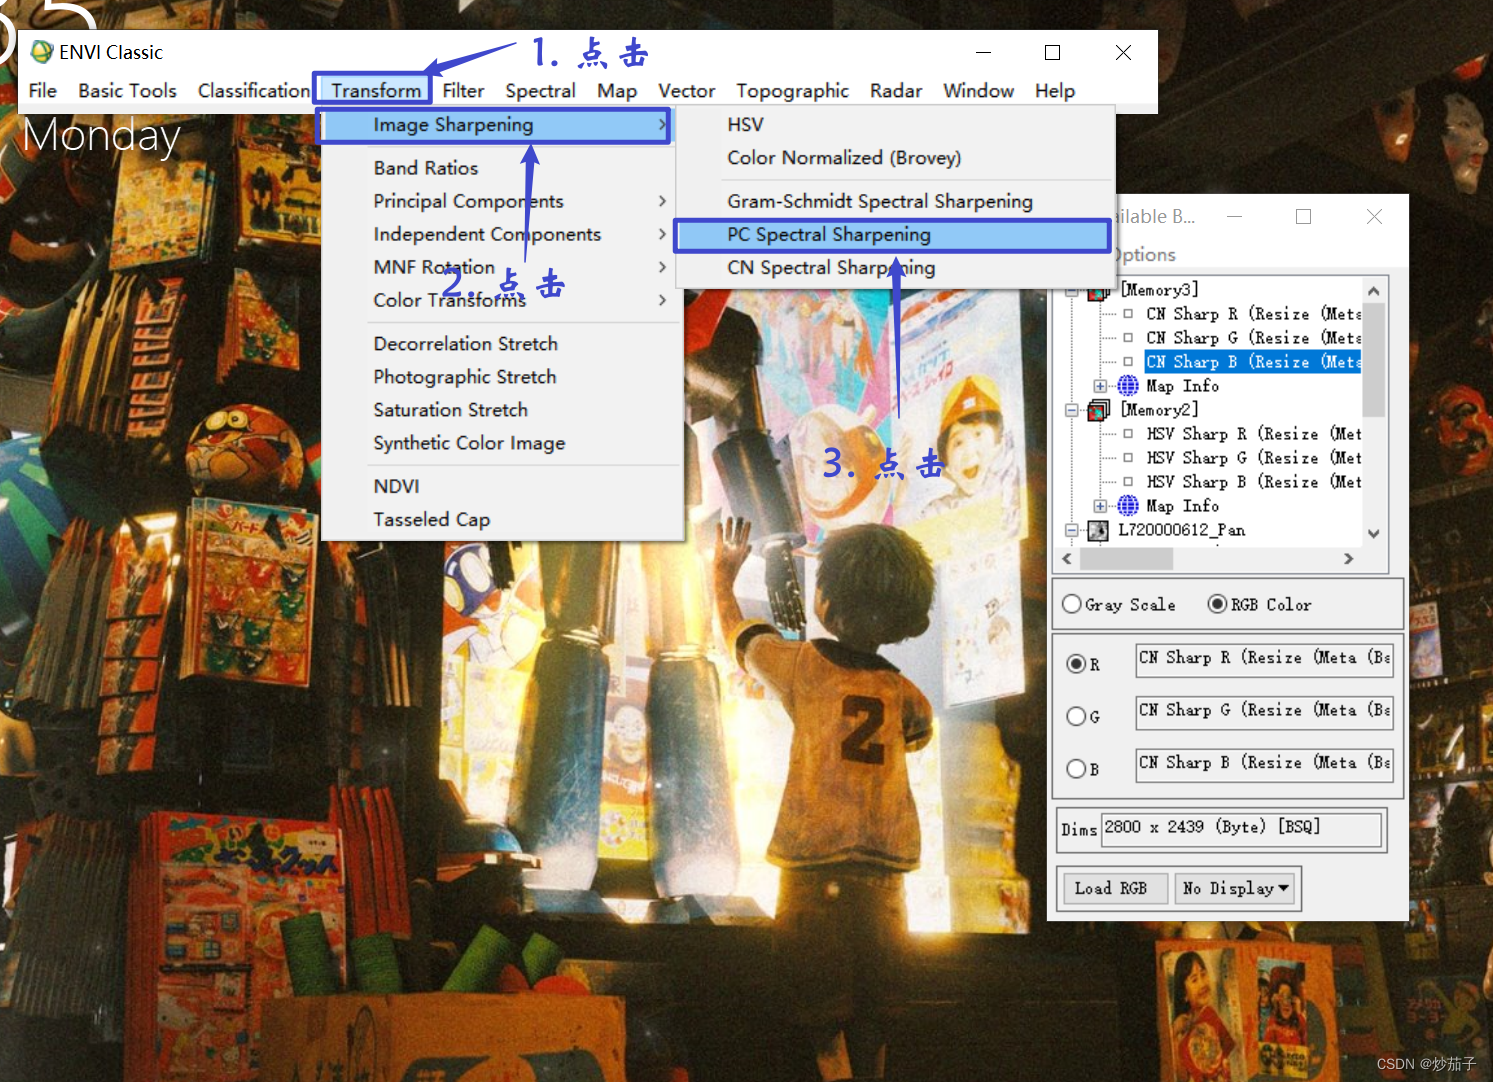
Task: Click the globe icon of Map Info under Memory2
Action: [1128, 506]
